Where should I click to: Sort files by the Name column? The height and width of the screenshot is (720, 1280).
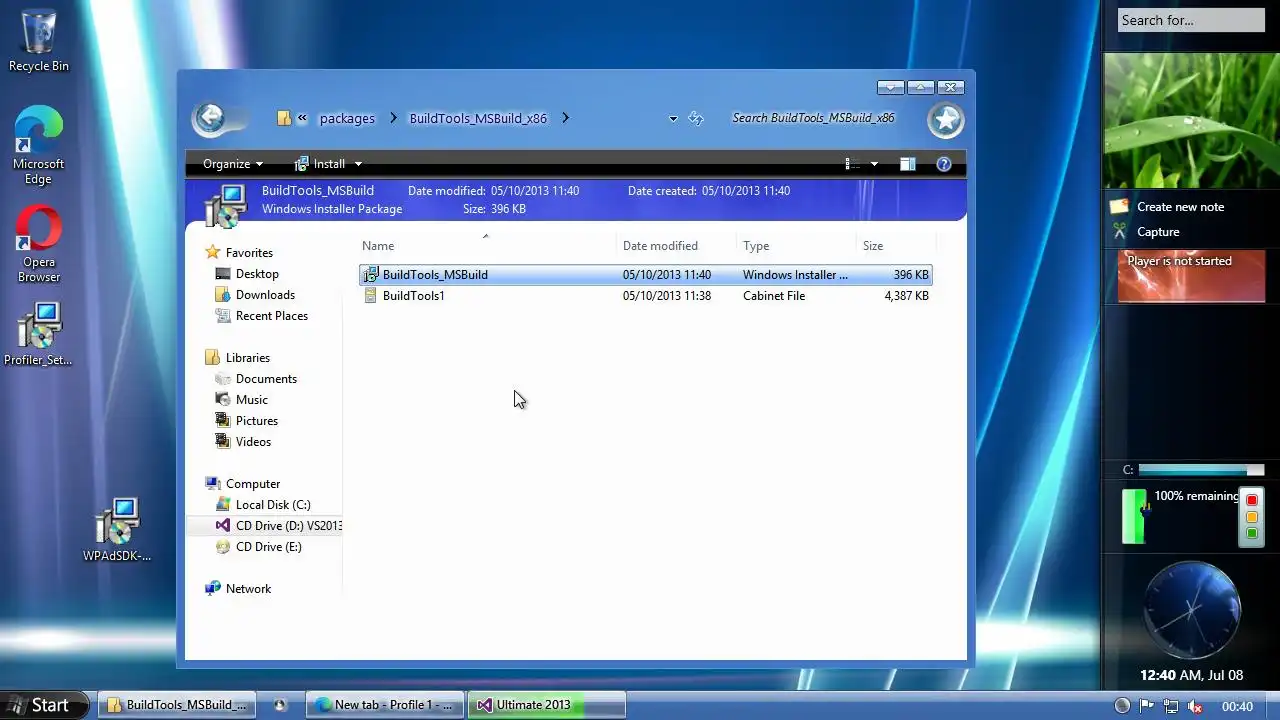coord(488,246)
